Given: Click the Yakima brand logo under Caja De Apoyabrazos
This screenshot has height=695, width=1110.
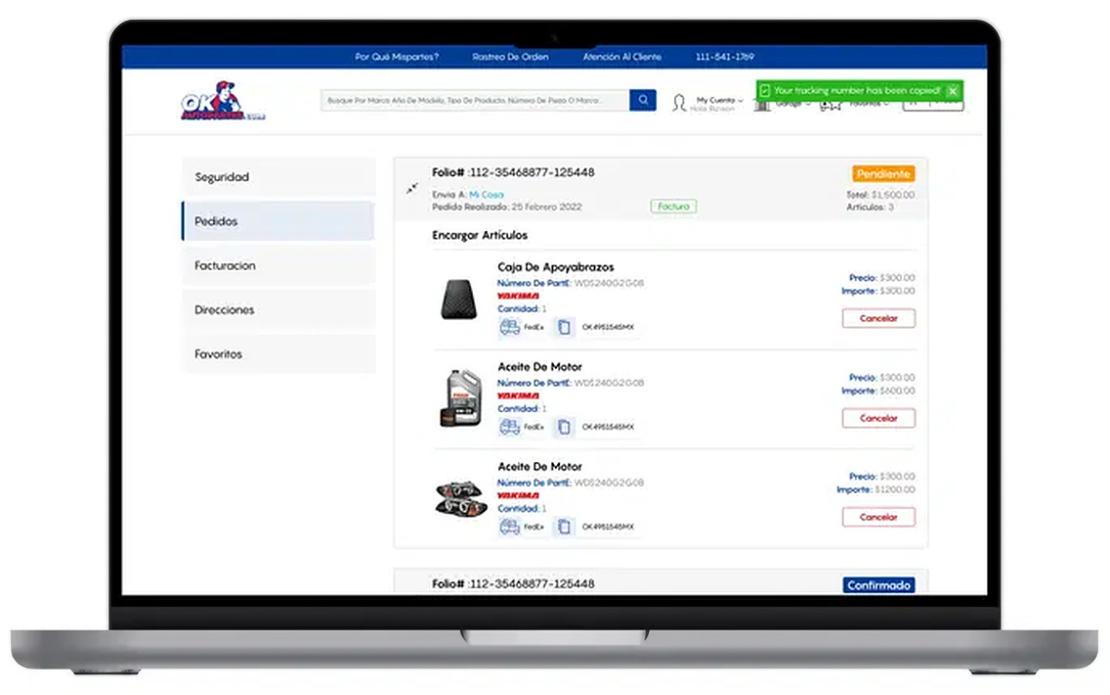Looking at the screenshot, I should (518, 296).
